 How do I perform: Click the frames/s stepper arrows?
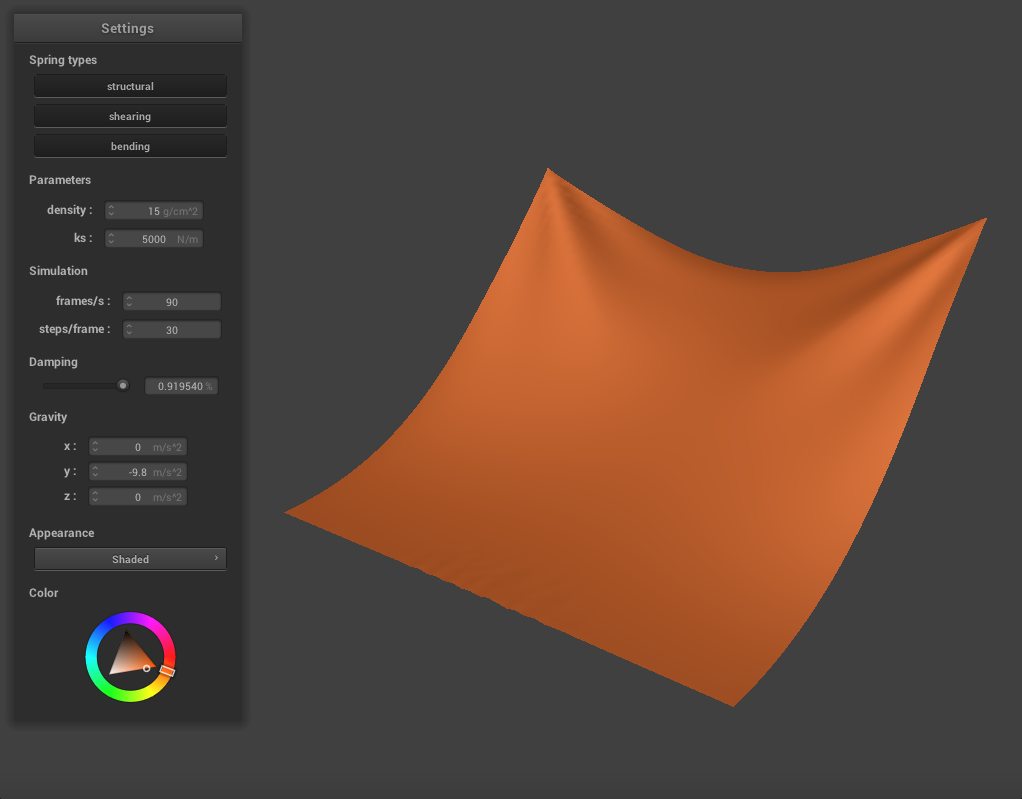click(x=129, y=301)
